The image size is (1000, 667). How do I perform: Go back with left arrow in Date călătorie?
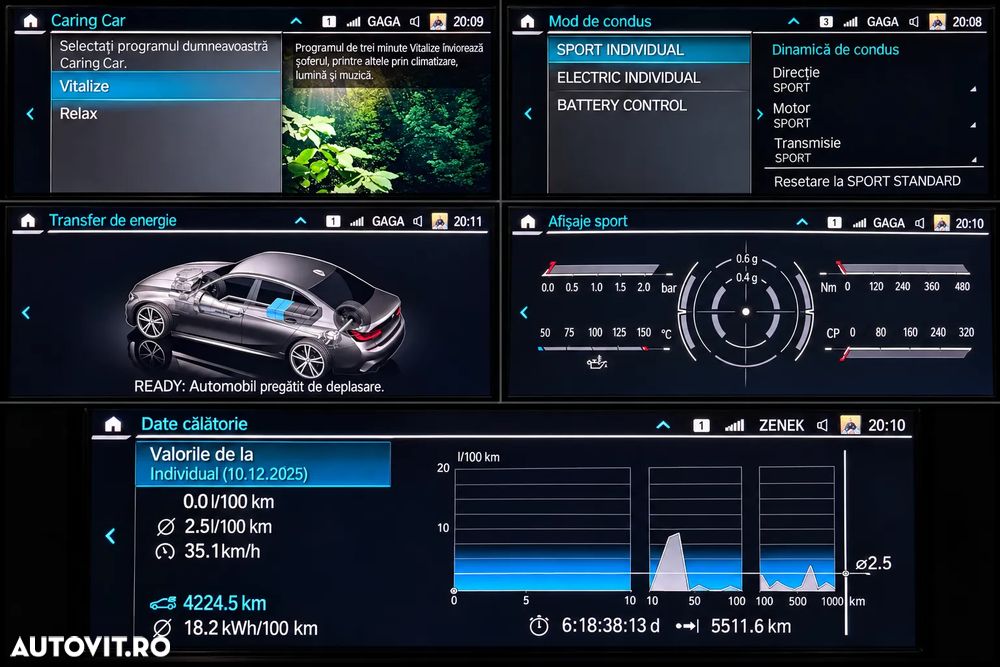[110, 536]
